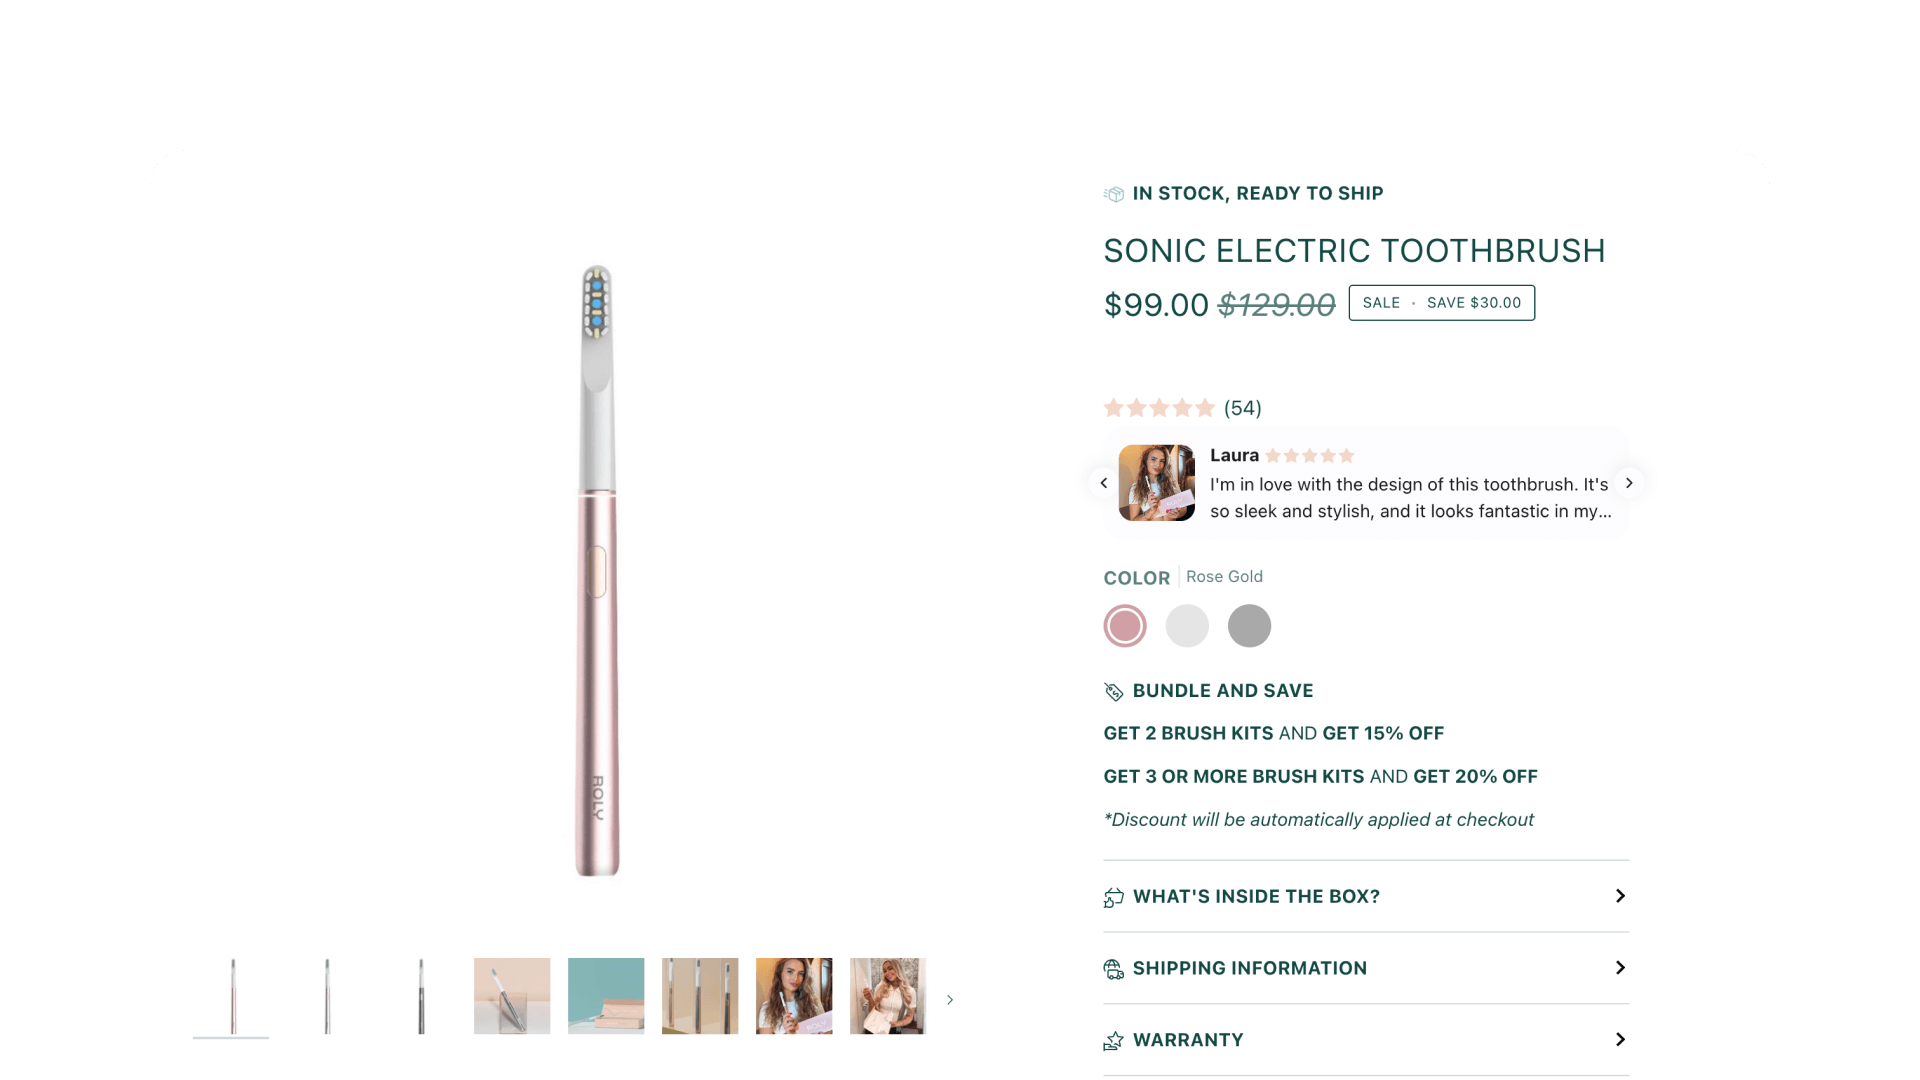This screenshot has width=1920, height=1080.
Task: Click the Bundle and Save tag icon
Action: (1114, 691)
